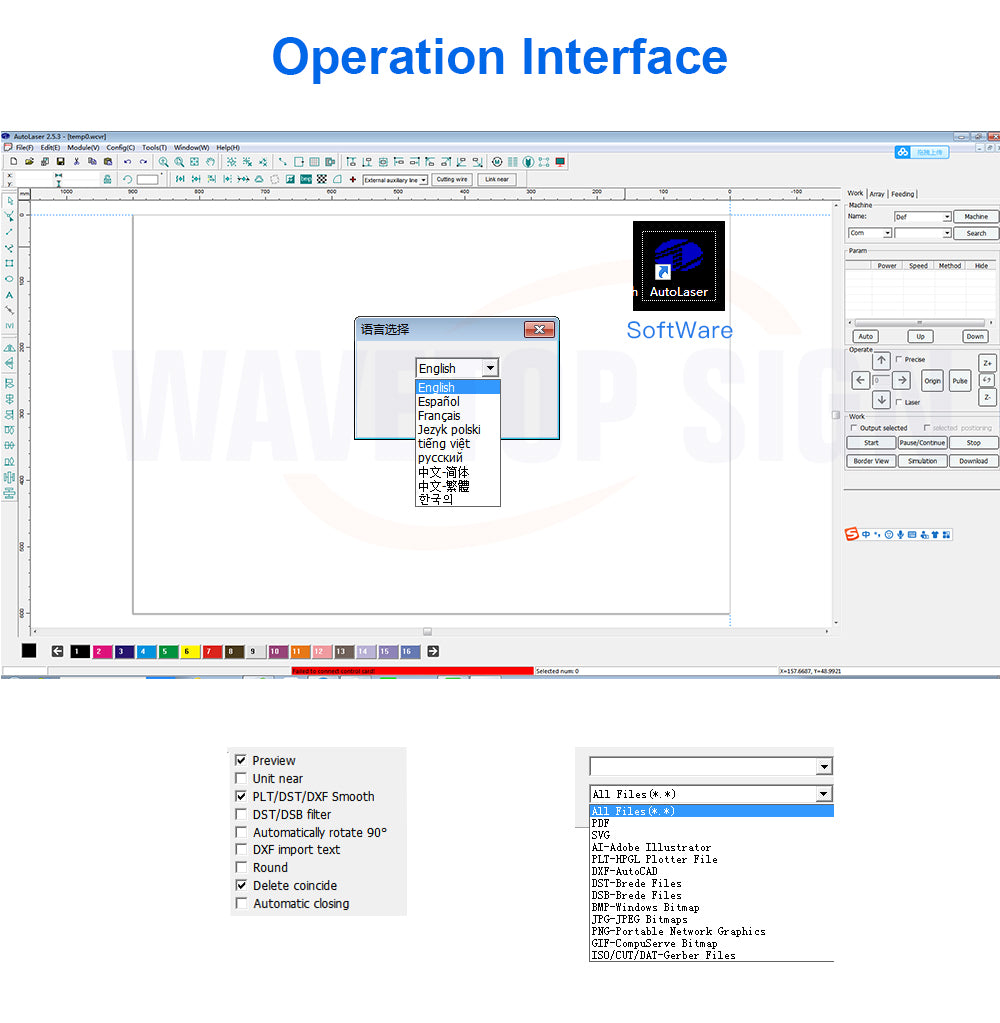Image resolution: width=1000 pixels, height=1023 pixels.
Task: Select the arrow pointer tool
Action: coord(9,201)
